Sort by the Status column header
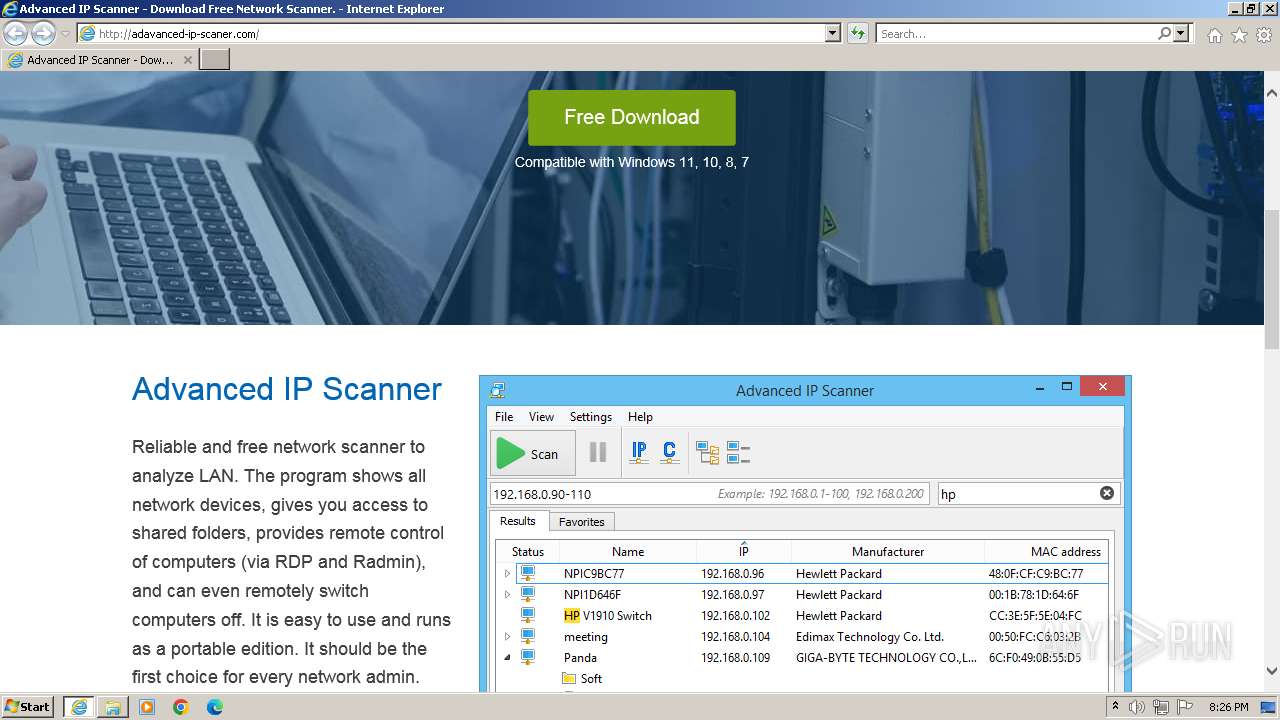1280x720 pixels. (527, 552)
